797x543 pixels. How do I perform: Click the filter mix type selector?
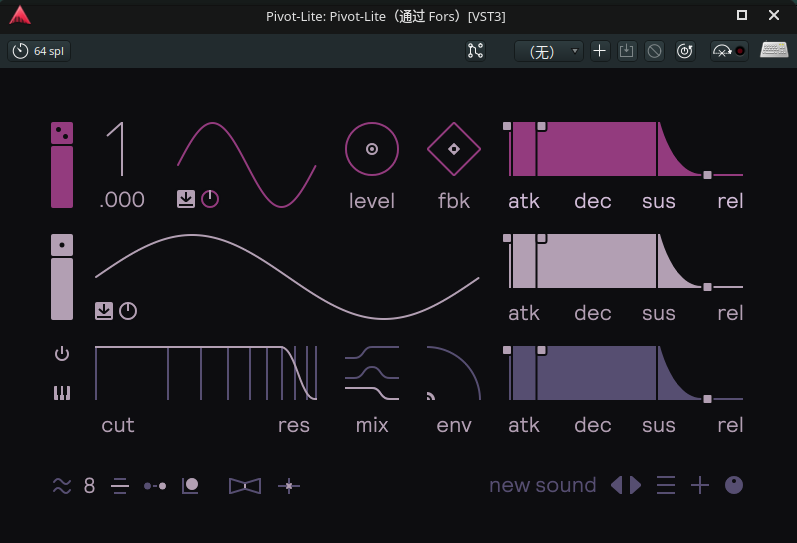click(372, 373)
